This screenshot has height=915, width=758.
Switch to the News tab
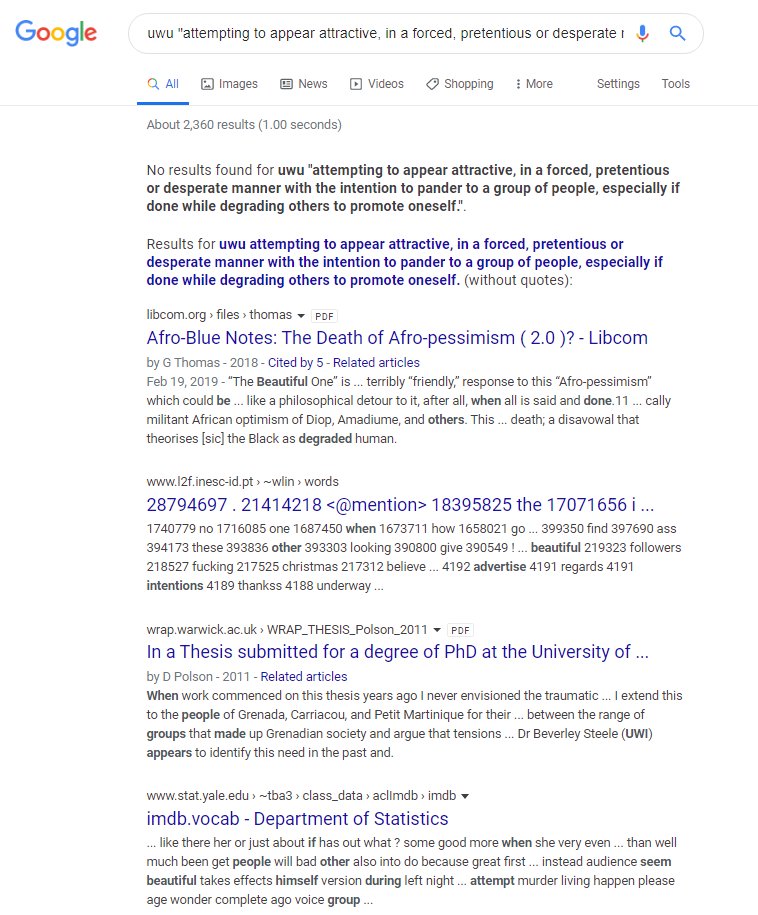pyautogui.click(x=304, y=84)
